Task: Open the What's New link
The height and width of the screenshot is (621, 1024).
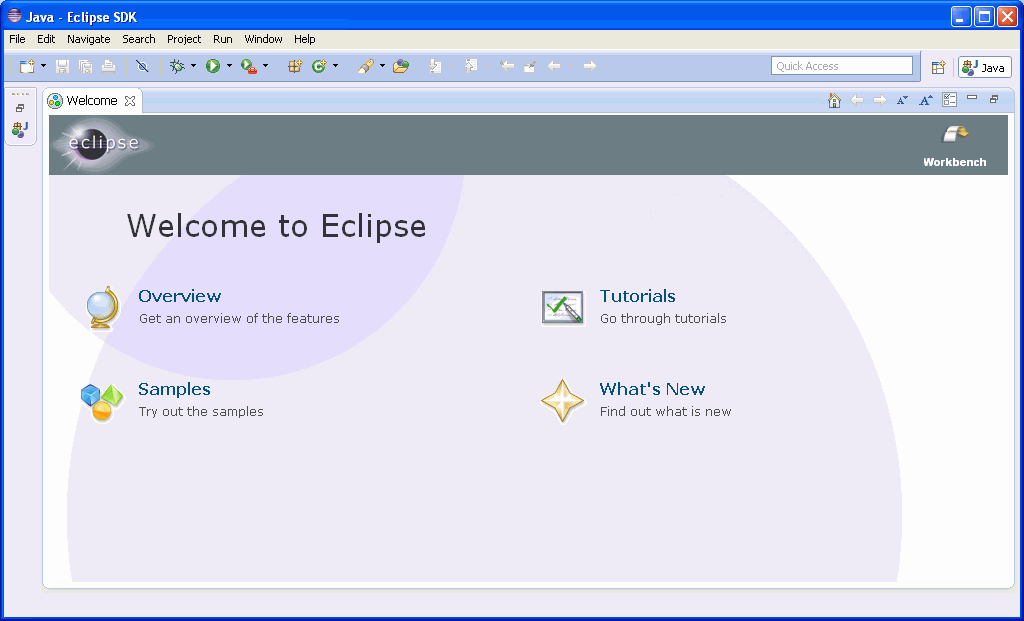Action: click(x=652, y=389)
